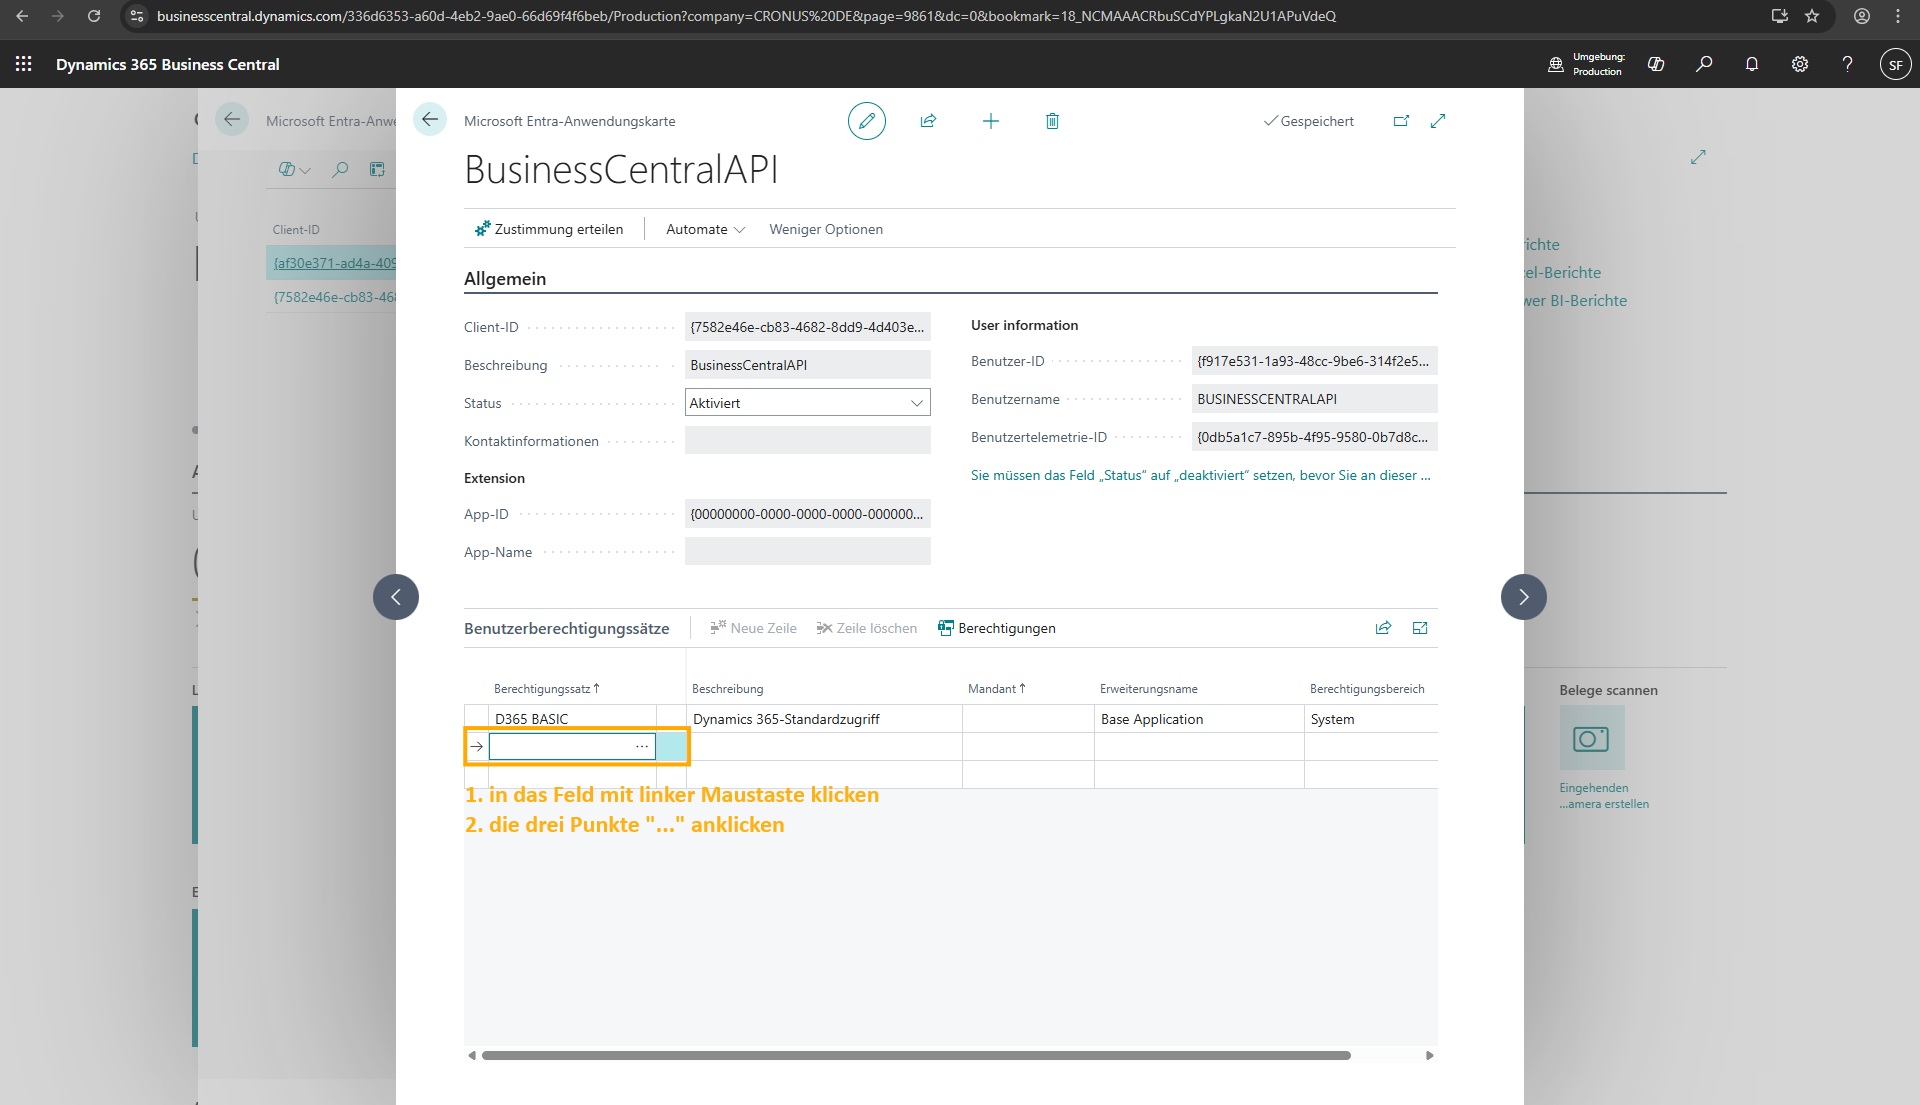Viewport: 1920px width, 1105px height.
Task: Click the Berechtigungsbereich column header
Action: [x=1367, y=689]
